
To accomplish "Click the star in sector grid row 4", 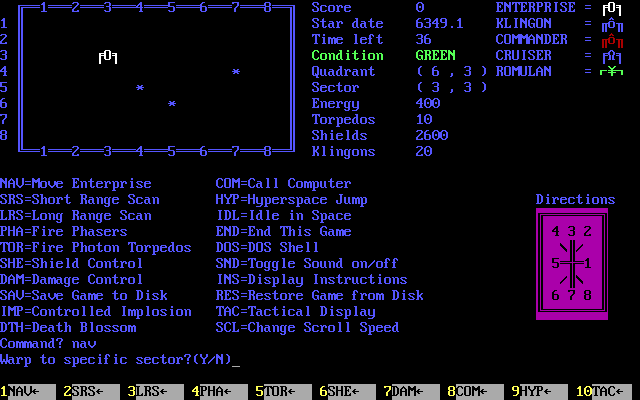I will (236, 72).
